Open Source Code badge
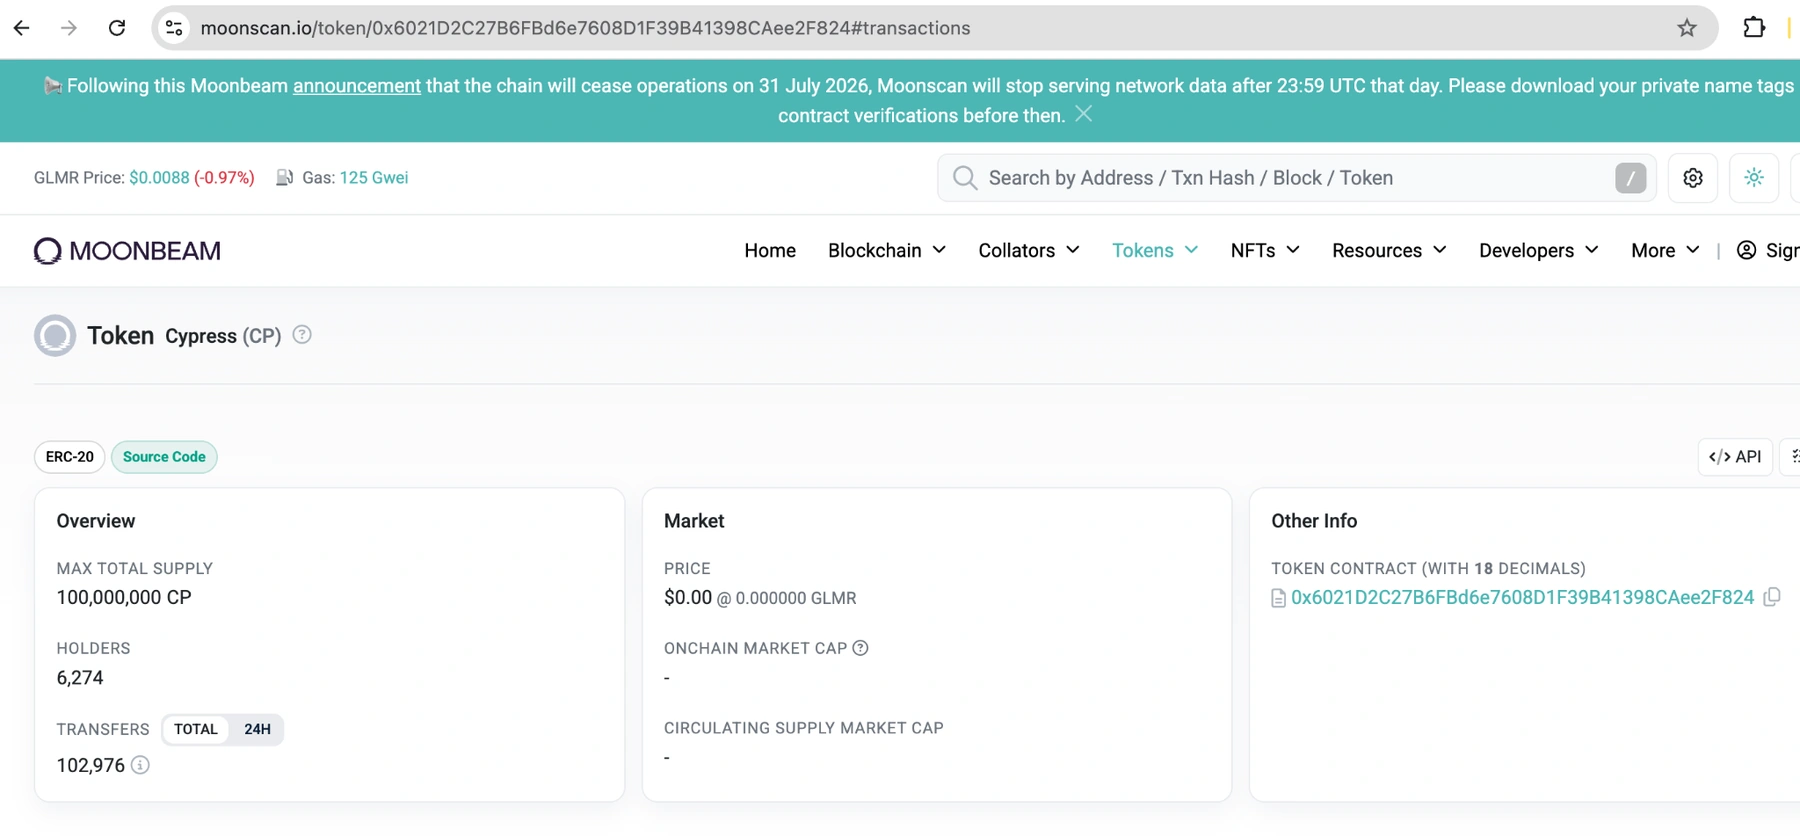 pos(164,457)
